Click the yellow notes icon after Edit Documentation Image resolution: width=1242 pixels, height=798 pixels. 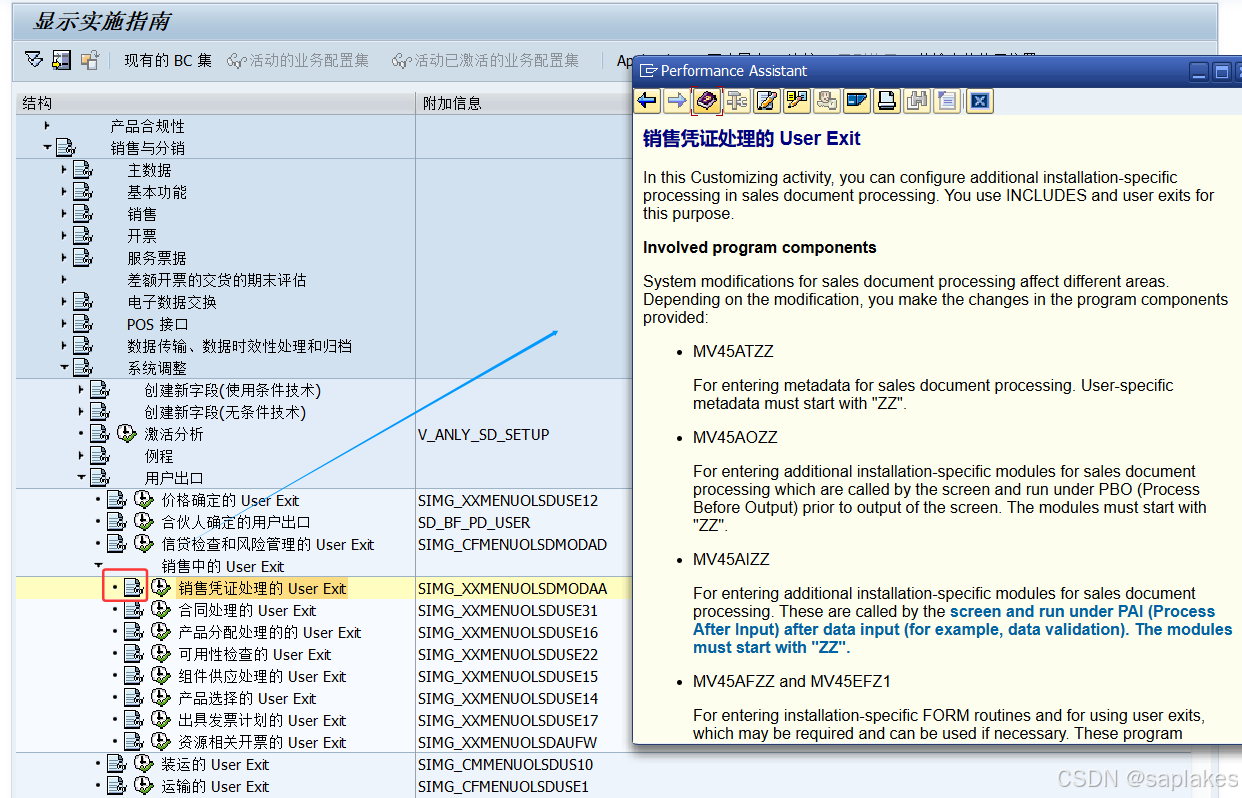coord(797,100)
